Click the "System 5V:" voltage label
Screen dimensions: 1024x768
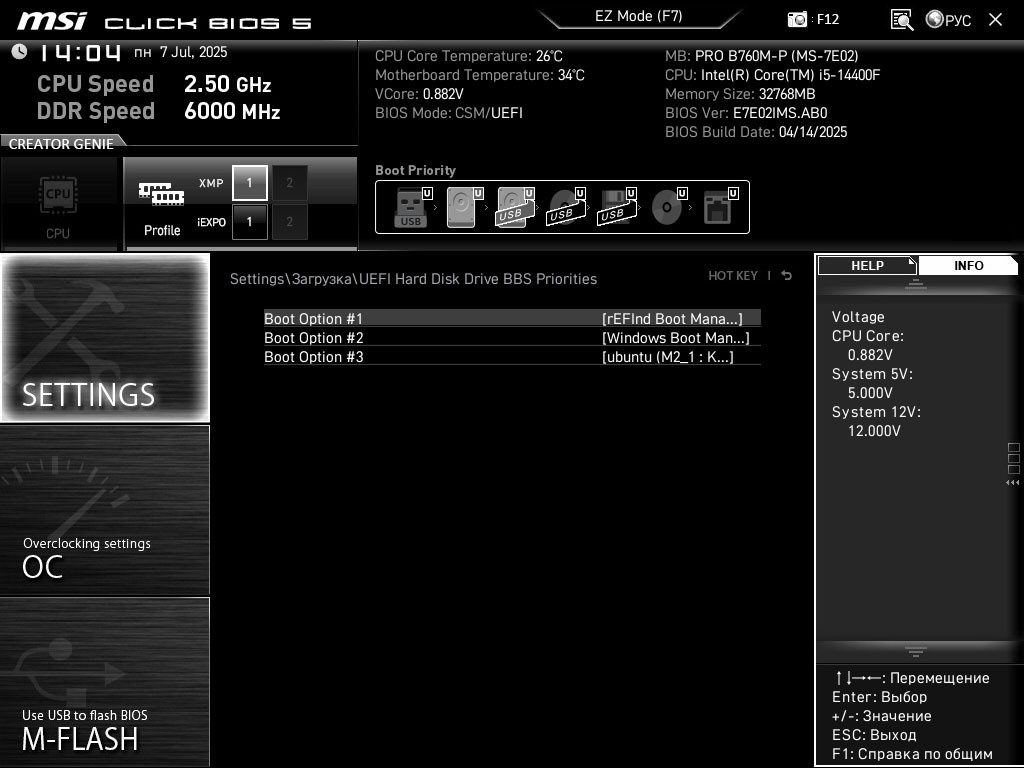tap(872, 374)
